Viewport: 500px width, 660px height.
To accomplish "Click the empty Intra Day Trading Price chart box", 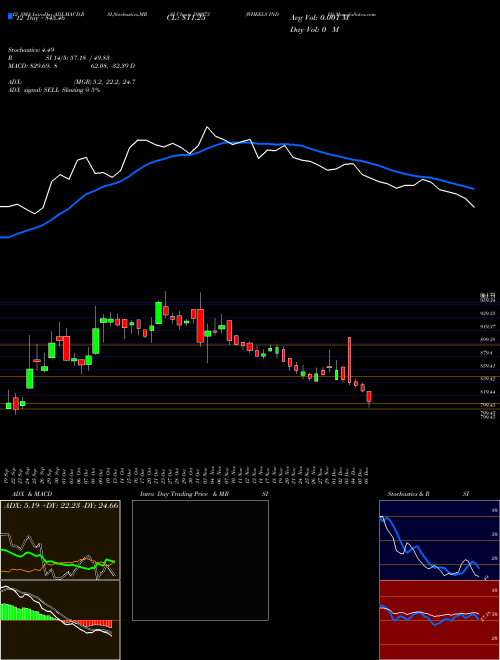I will pyautogui.click(x=200, y=560).
